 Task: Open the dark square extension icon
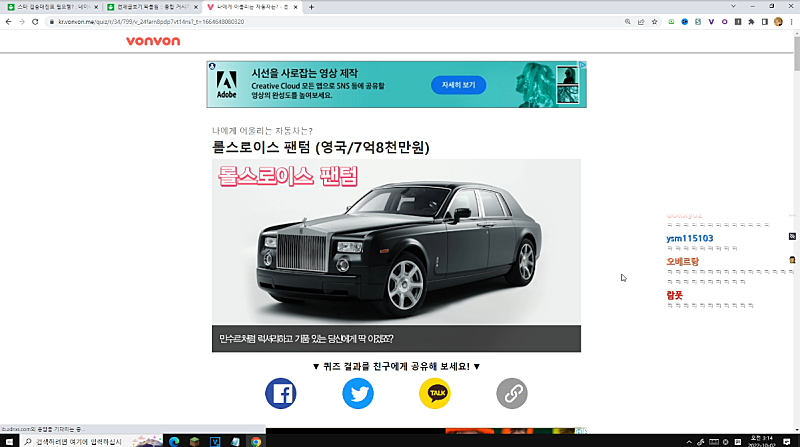(738, 22)
